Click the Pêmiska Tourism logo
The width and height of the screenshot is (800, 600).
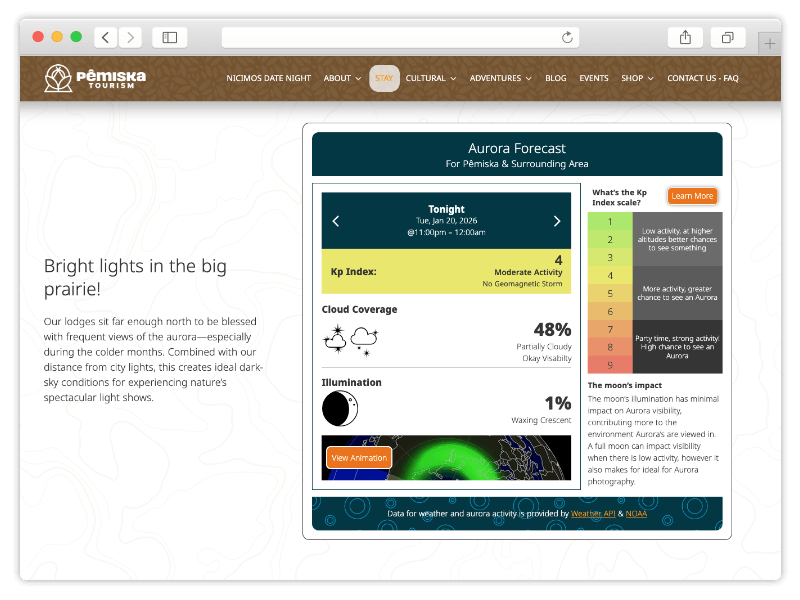coord(95,78)
